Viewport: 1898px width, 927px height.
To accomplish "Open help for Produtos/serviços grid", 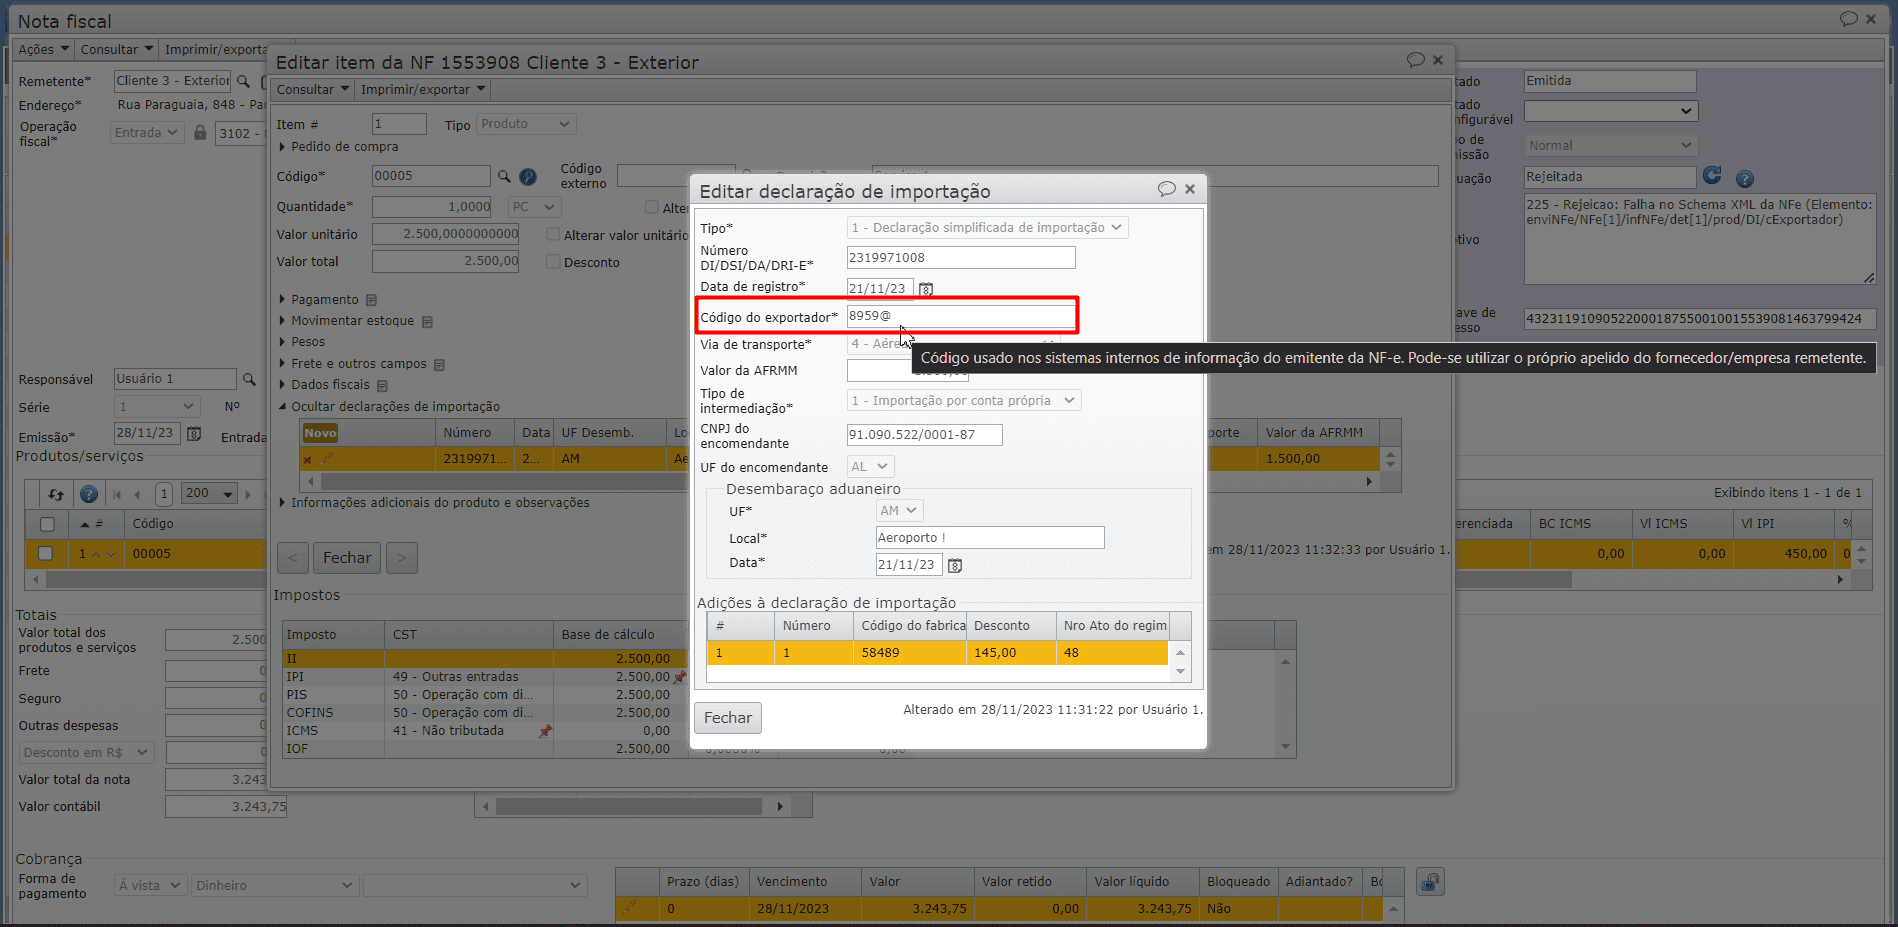I will (x=89, y=494).
